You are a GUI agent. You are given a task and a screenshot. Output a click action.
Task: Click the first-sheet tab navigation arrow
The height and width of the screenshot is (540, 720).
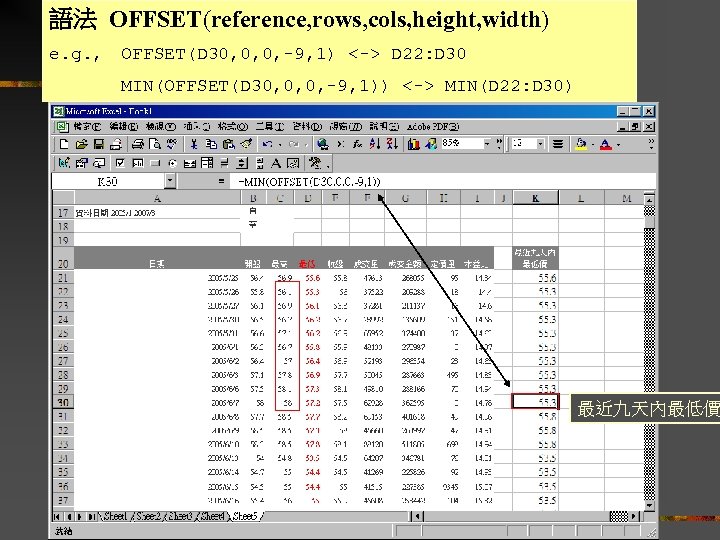tap(58, 517)
